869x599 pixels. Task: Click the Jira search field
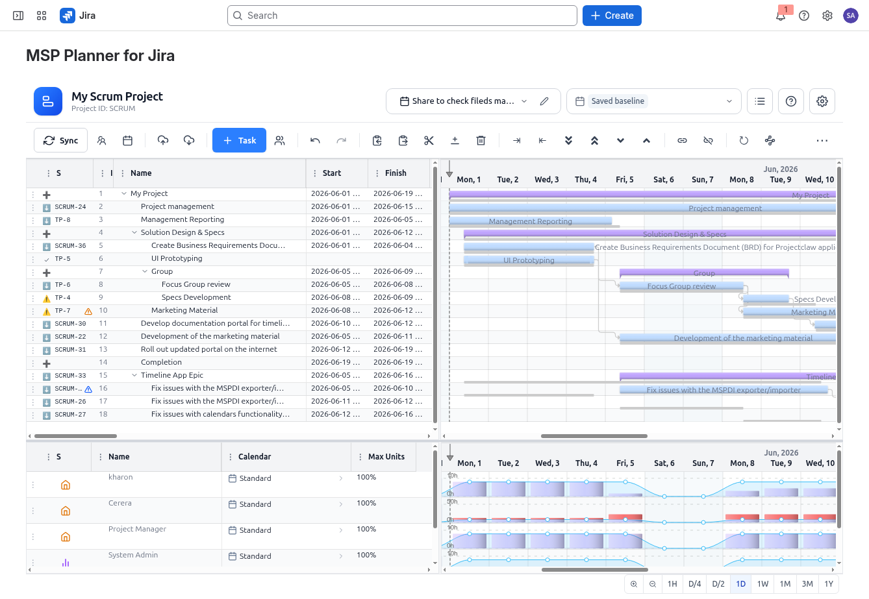tap(402, 16)
